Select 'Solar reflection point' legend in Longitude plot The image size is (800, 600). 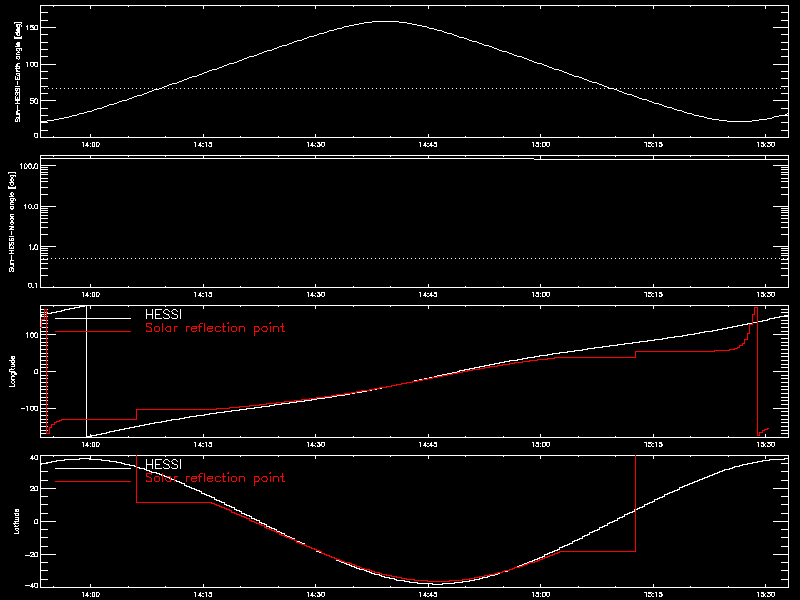(215, 328)
